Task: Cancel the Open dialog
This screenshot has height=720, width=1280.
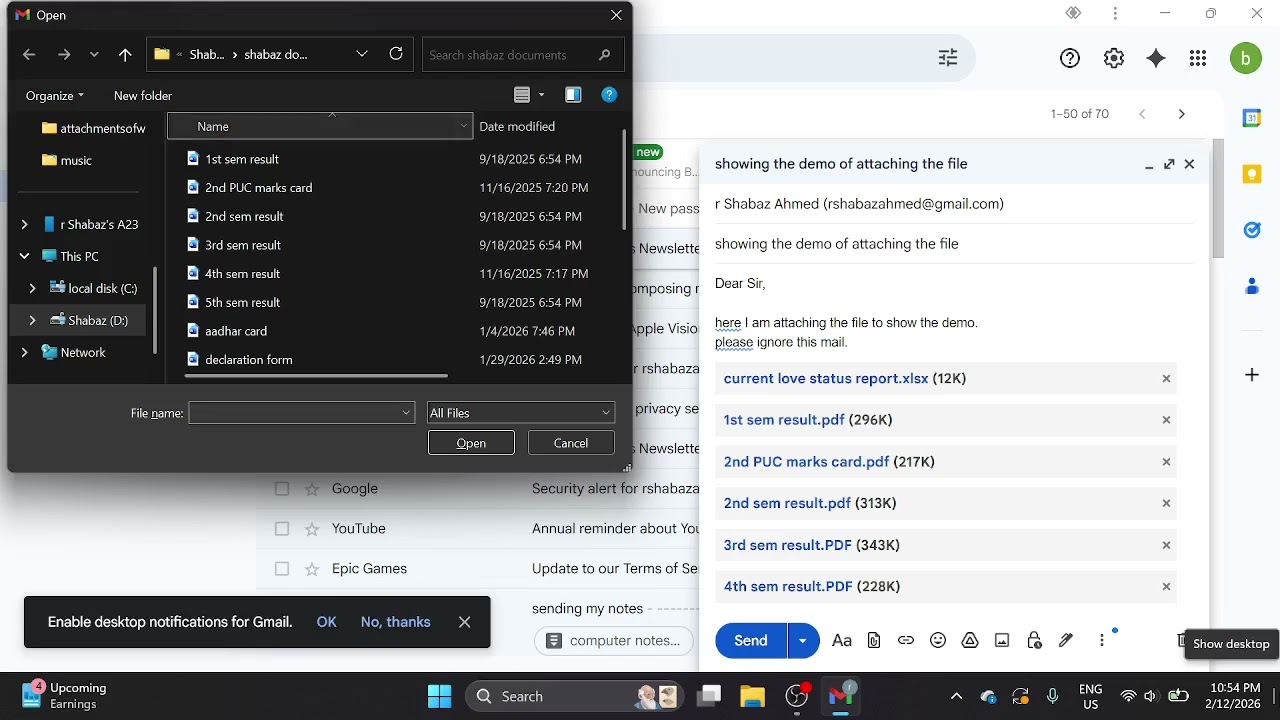Action: coord(571,443)
